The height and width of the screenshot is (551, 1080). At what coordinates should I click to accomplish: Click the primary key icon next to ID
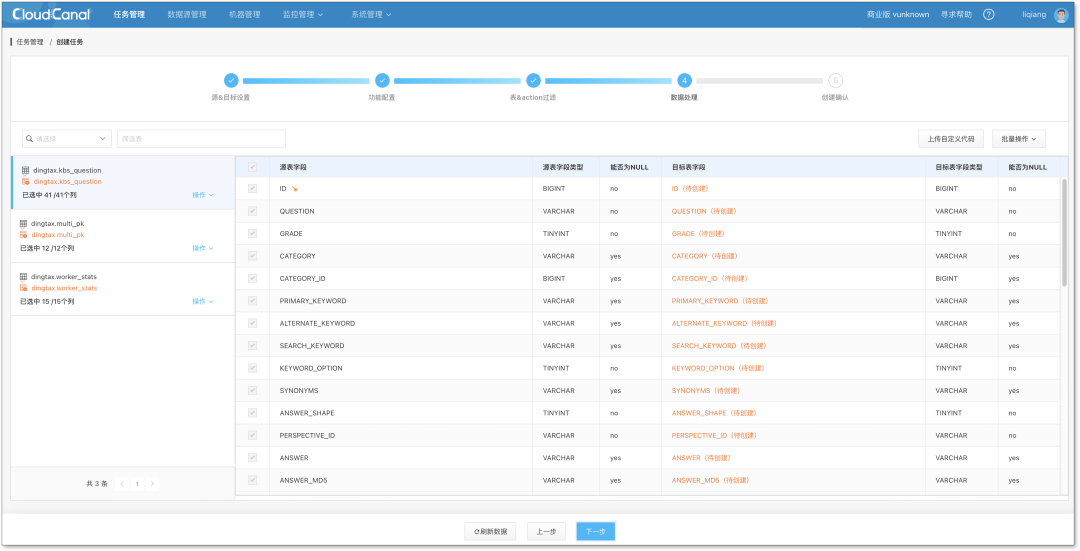(x=294, y=189)
